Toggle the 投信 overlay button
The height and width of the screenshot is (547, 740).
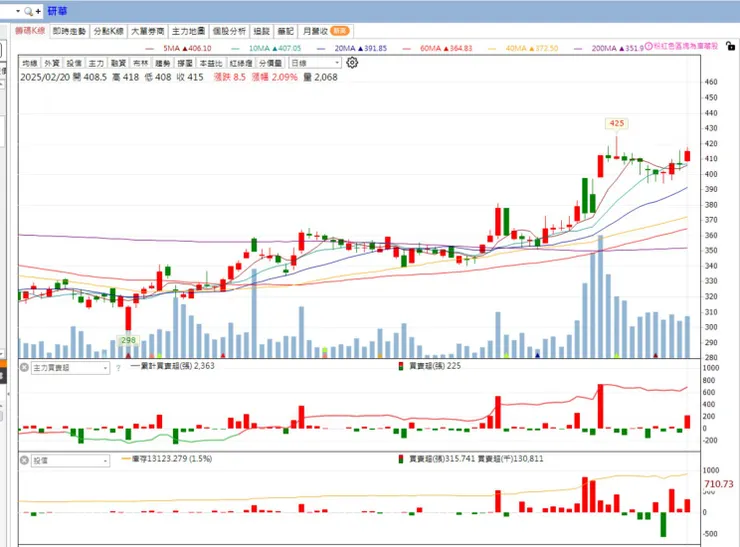click(x=74, y=63)
